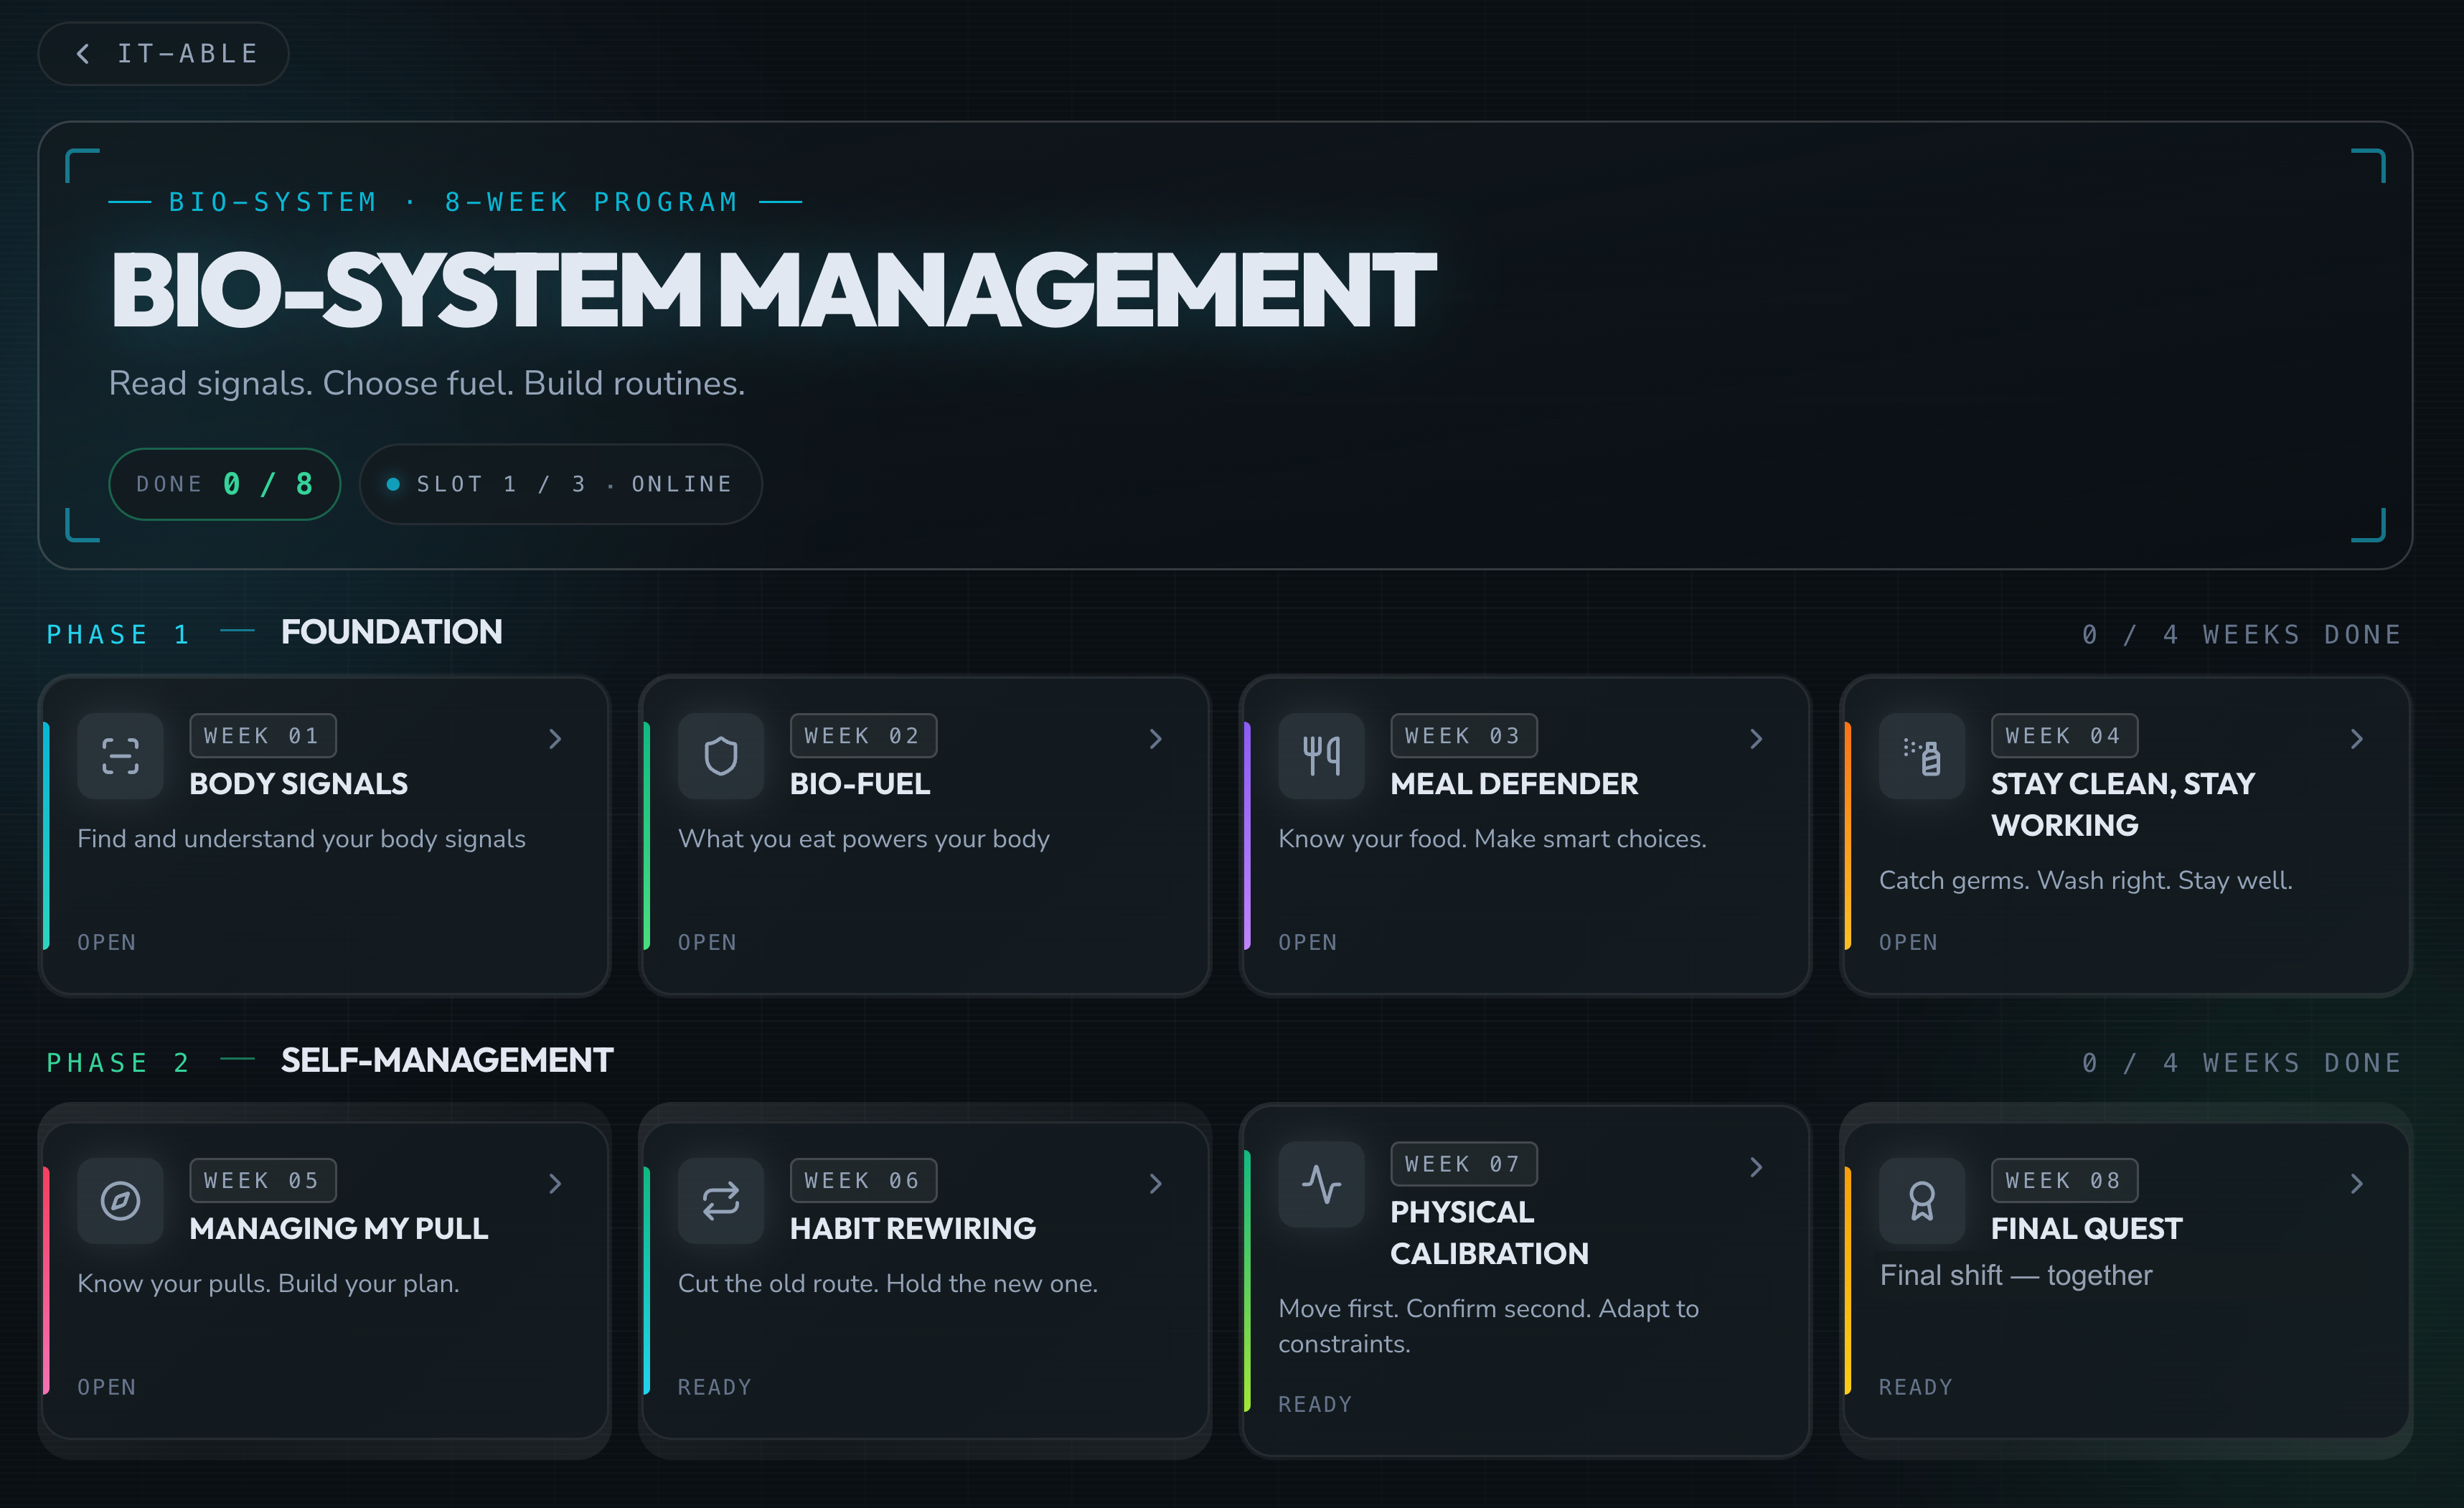
Task: Open the HABIT REWIRING title
Action: 912,1228
